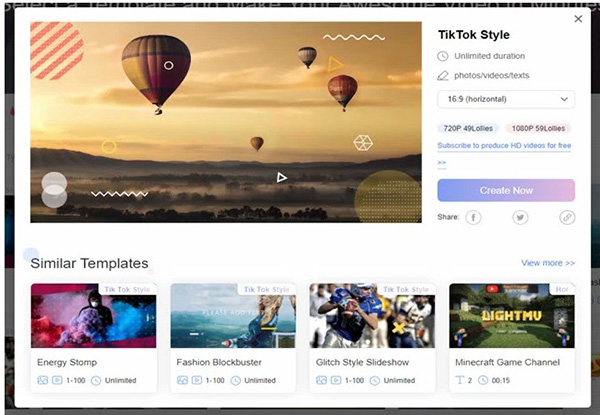Click the Tik Tok Style tag on Energy Stomp
This screenshot has width=600, height=415.
pyautogui.click(x=127, y=289)
